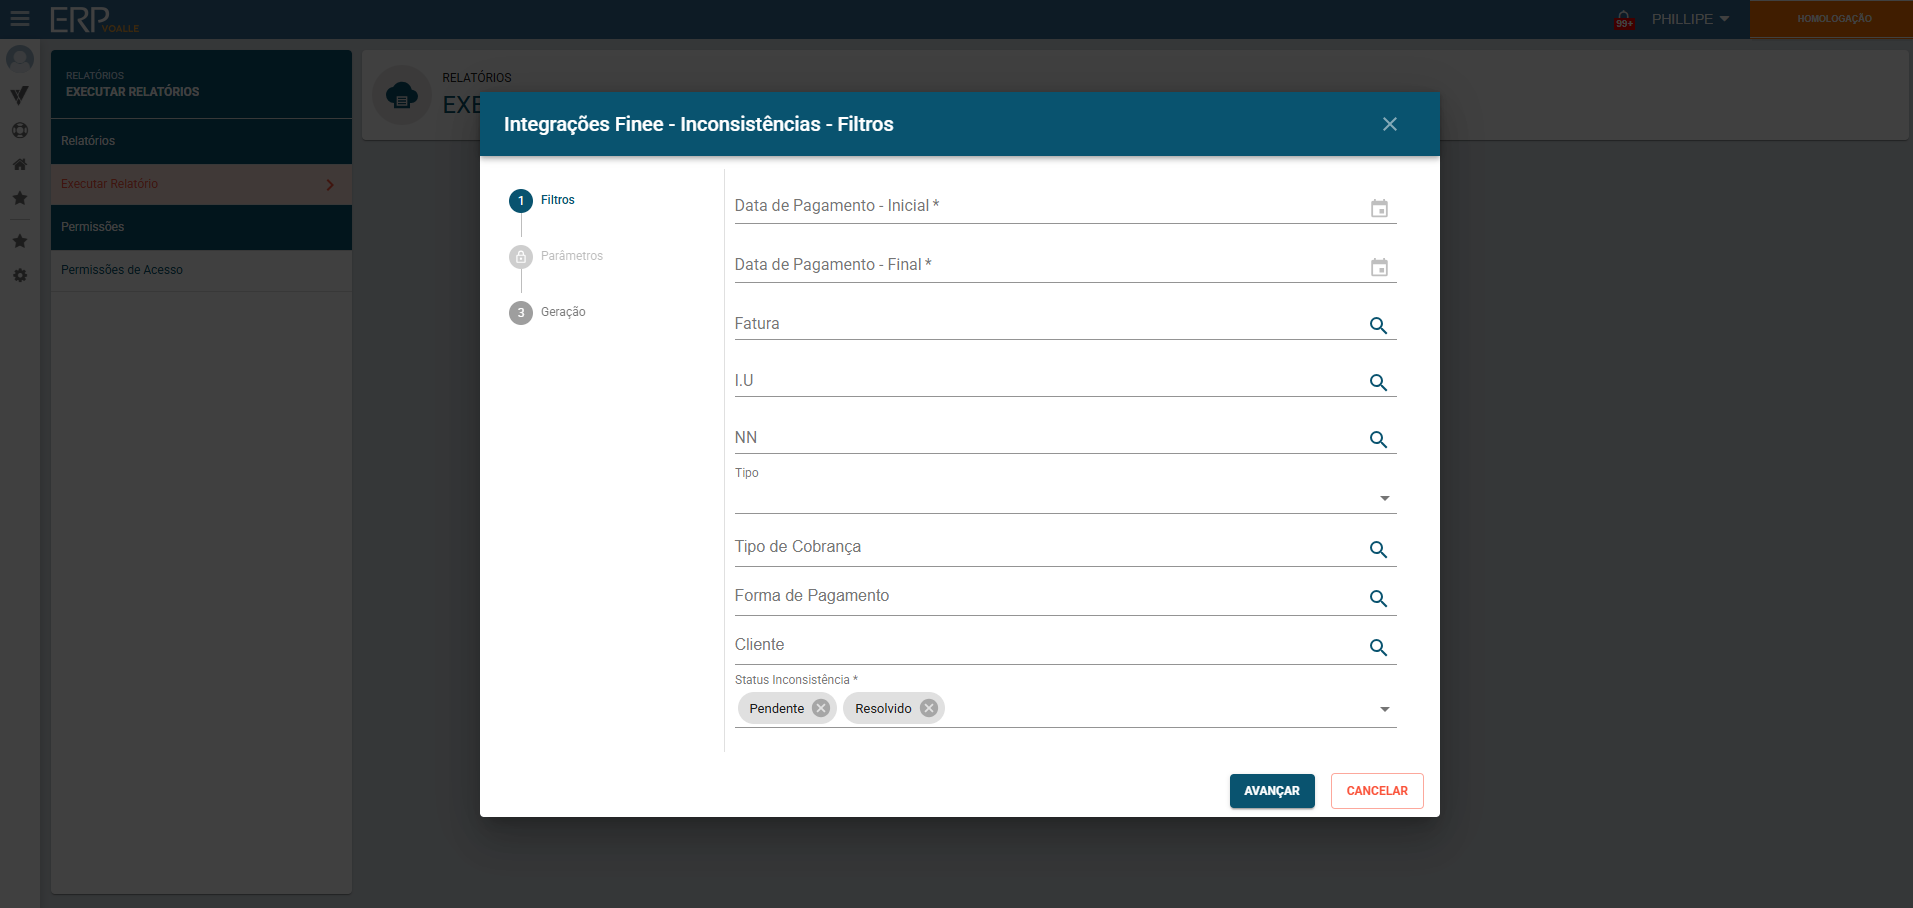Viewport: 1913px width, 908px height.
Task: Open Forma de Pagamento search lookup
Action: point(1378,599)
